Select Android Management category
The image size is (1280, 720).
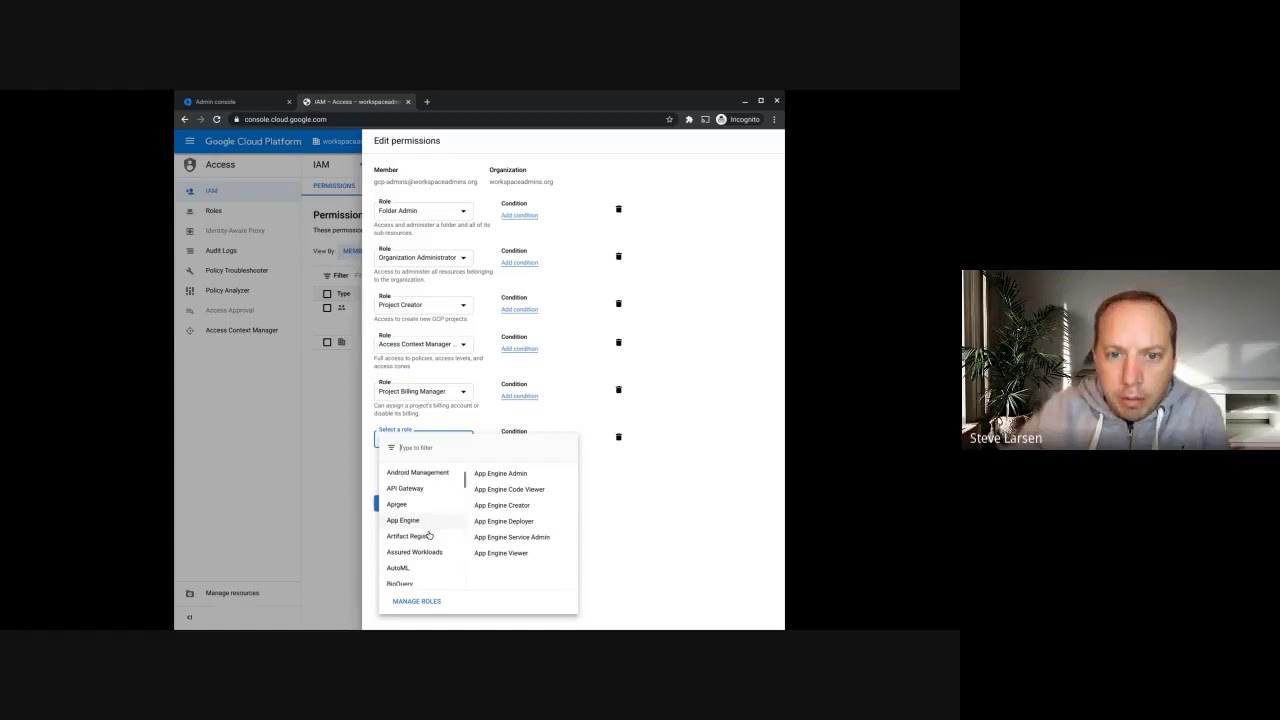pyautogui.click(x=418, y=472)
